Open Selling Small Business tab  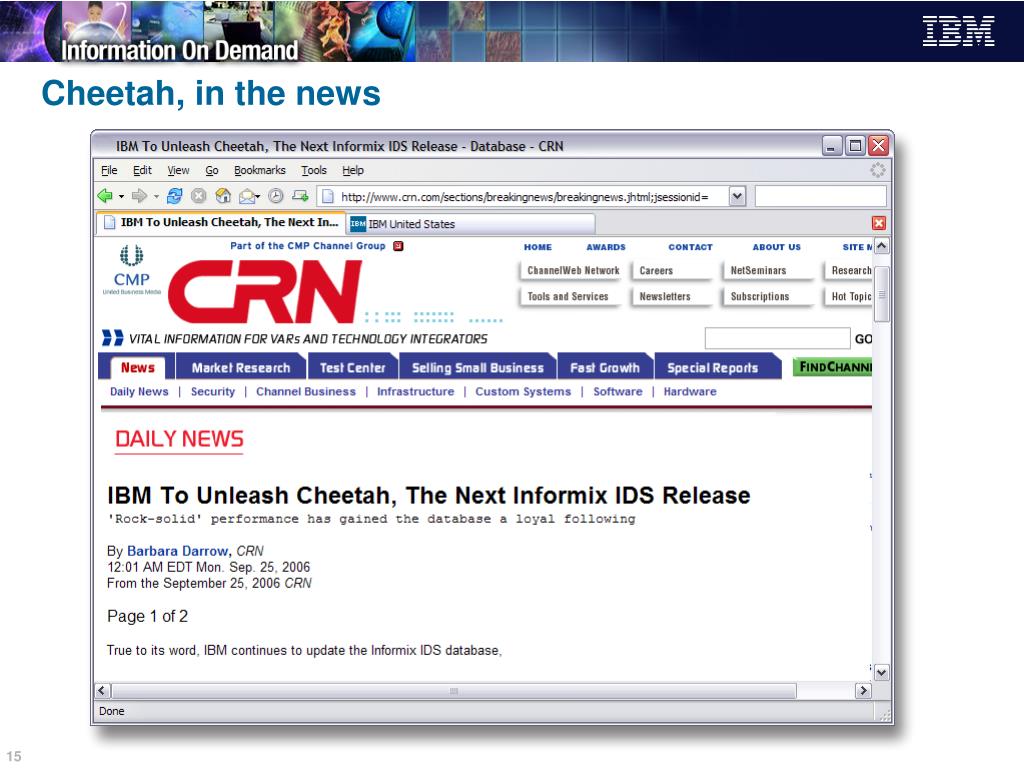[477, 368]
